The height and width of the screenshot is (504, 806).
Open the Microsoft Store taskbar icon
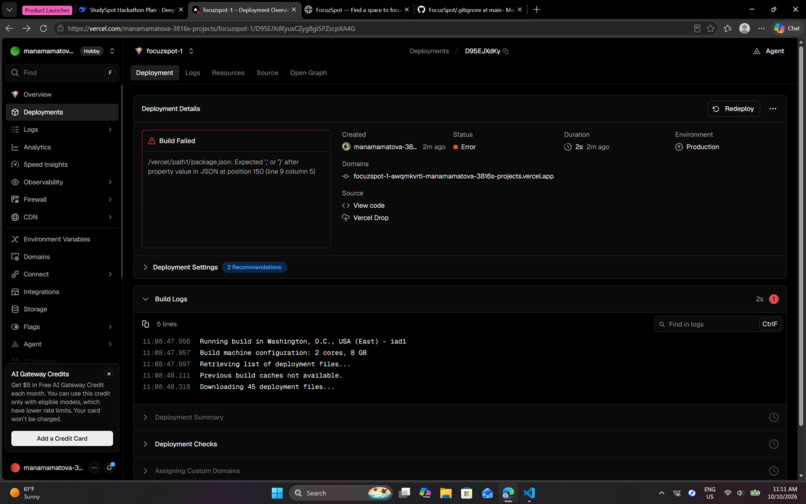pos(466,493)
